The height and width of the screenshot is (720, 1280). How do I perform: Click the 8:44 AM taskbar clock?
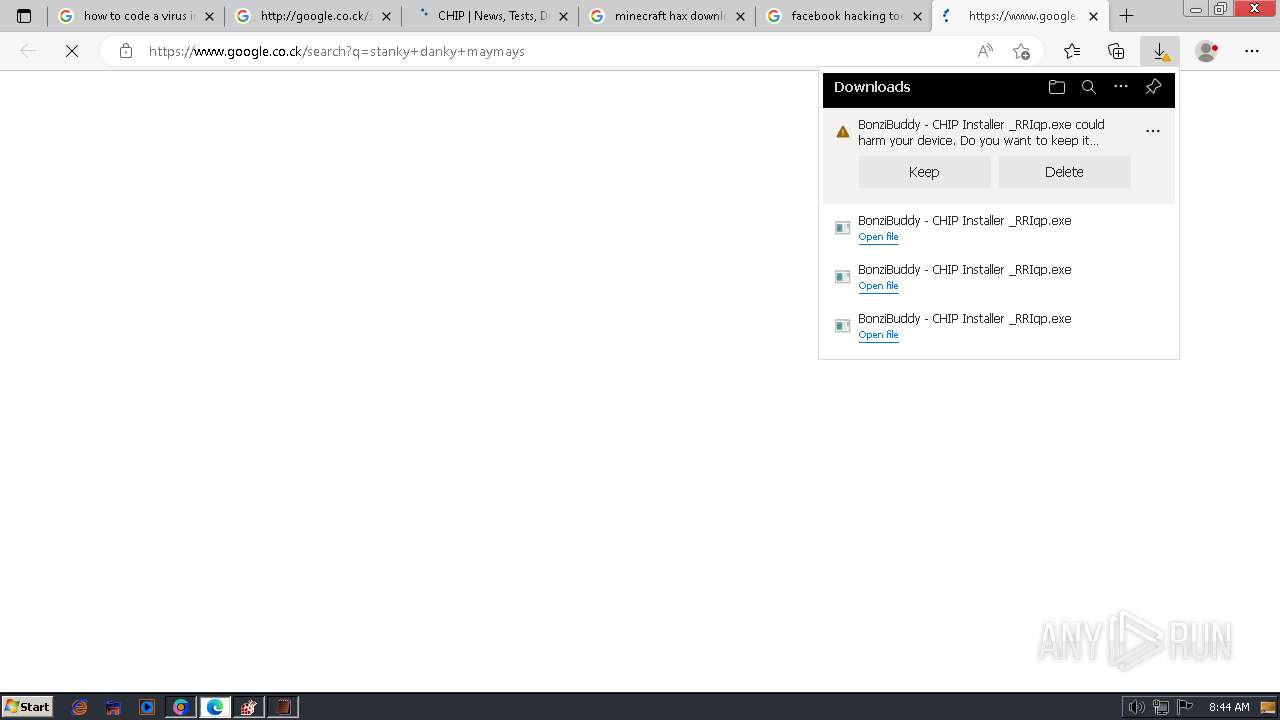(x=1229, y=707)
